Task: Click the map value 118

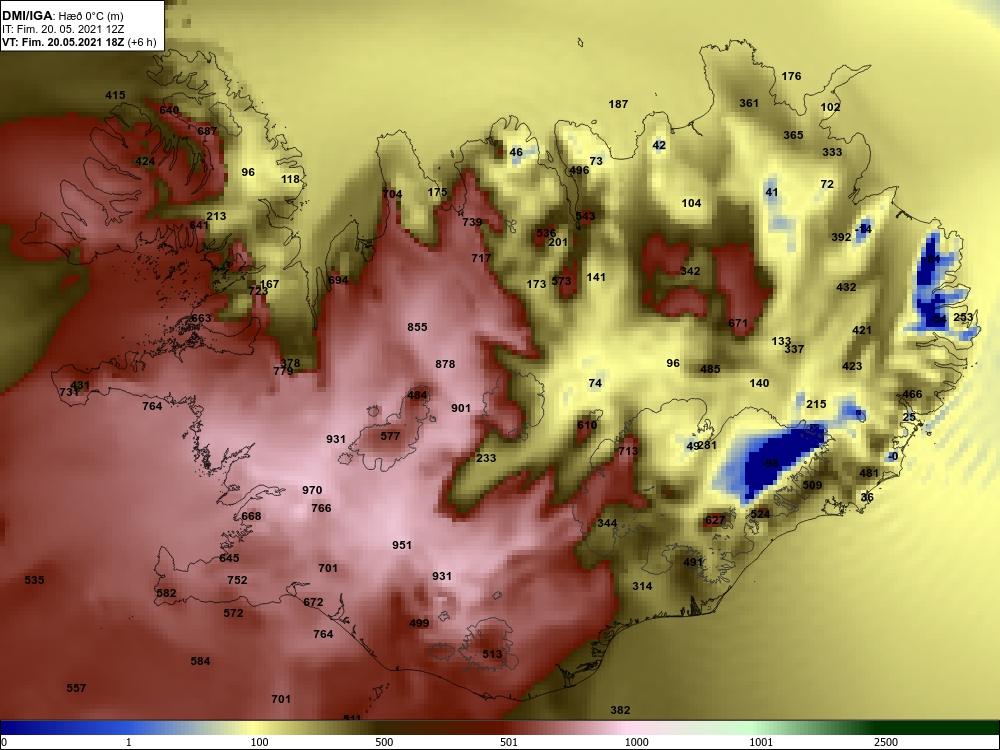Action: pyautogui.click(x=291, y=179)
